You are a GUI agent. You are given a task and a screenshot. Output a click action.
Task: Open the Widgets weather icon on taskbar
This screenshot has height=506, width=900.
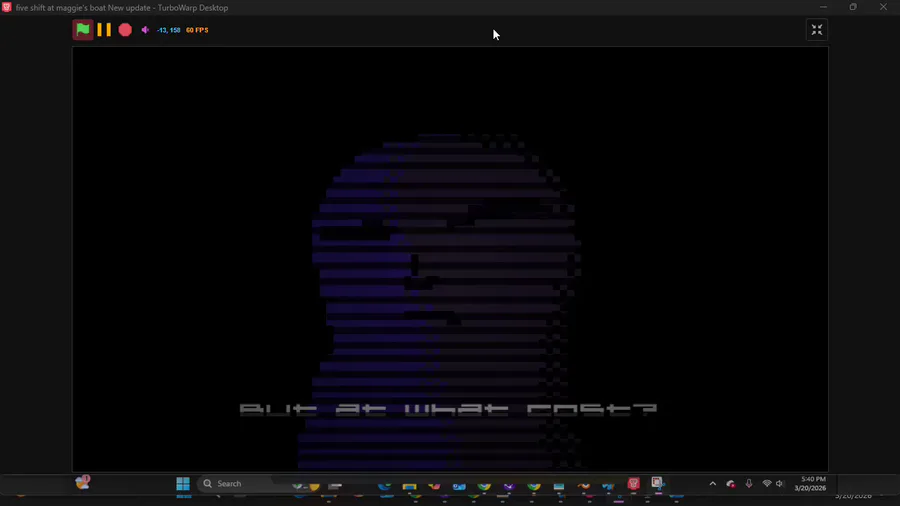point(83,483)
